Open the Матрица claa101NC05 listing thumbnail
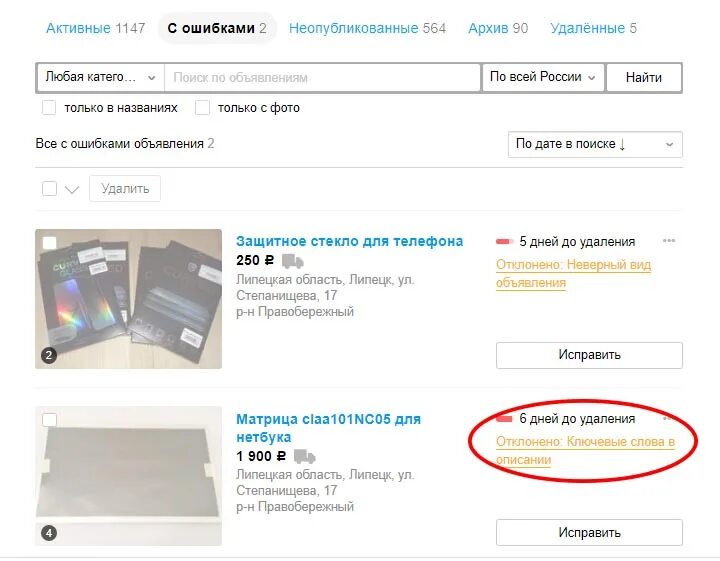This screenshot has width=720, height=561. (129, 476)
